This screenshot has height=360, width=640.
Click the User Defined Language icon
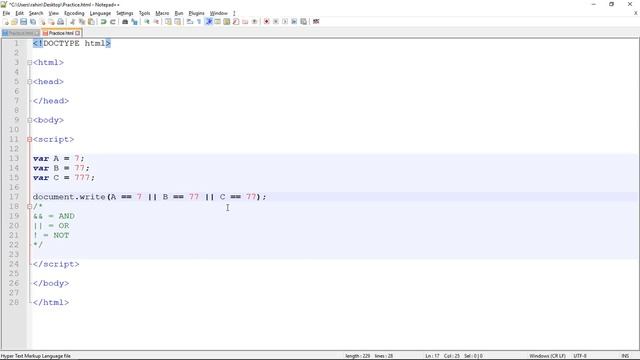click(218, 22)
